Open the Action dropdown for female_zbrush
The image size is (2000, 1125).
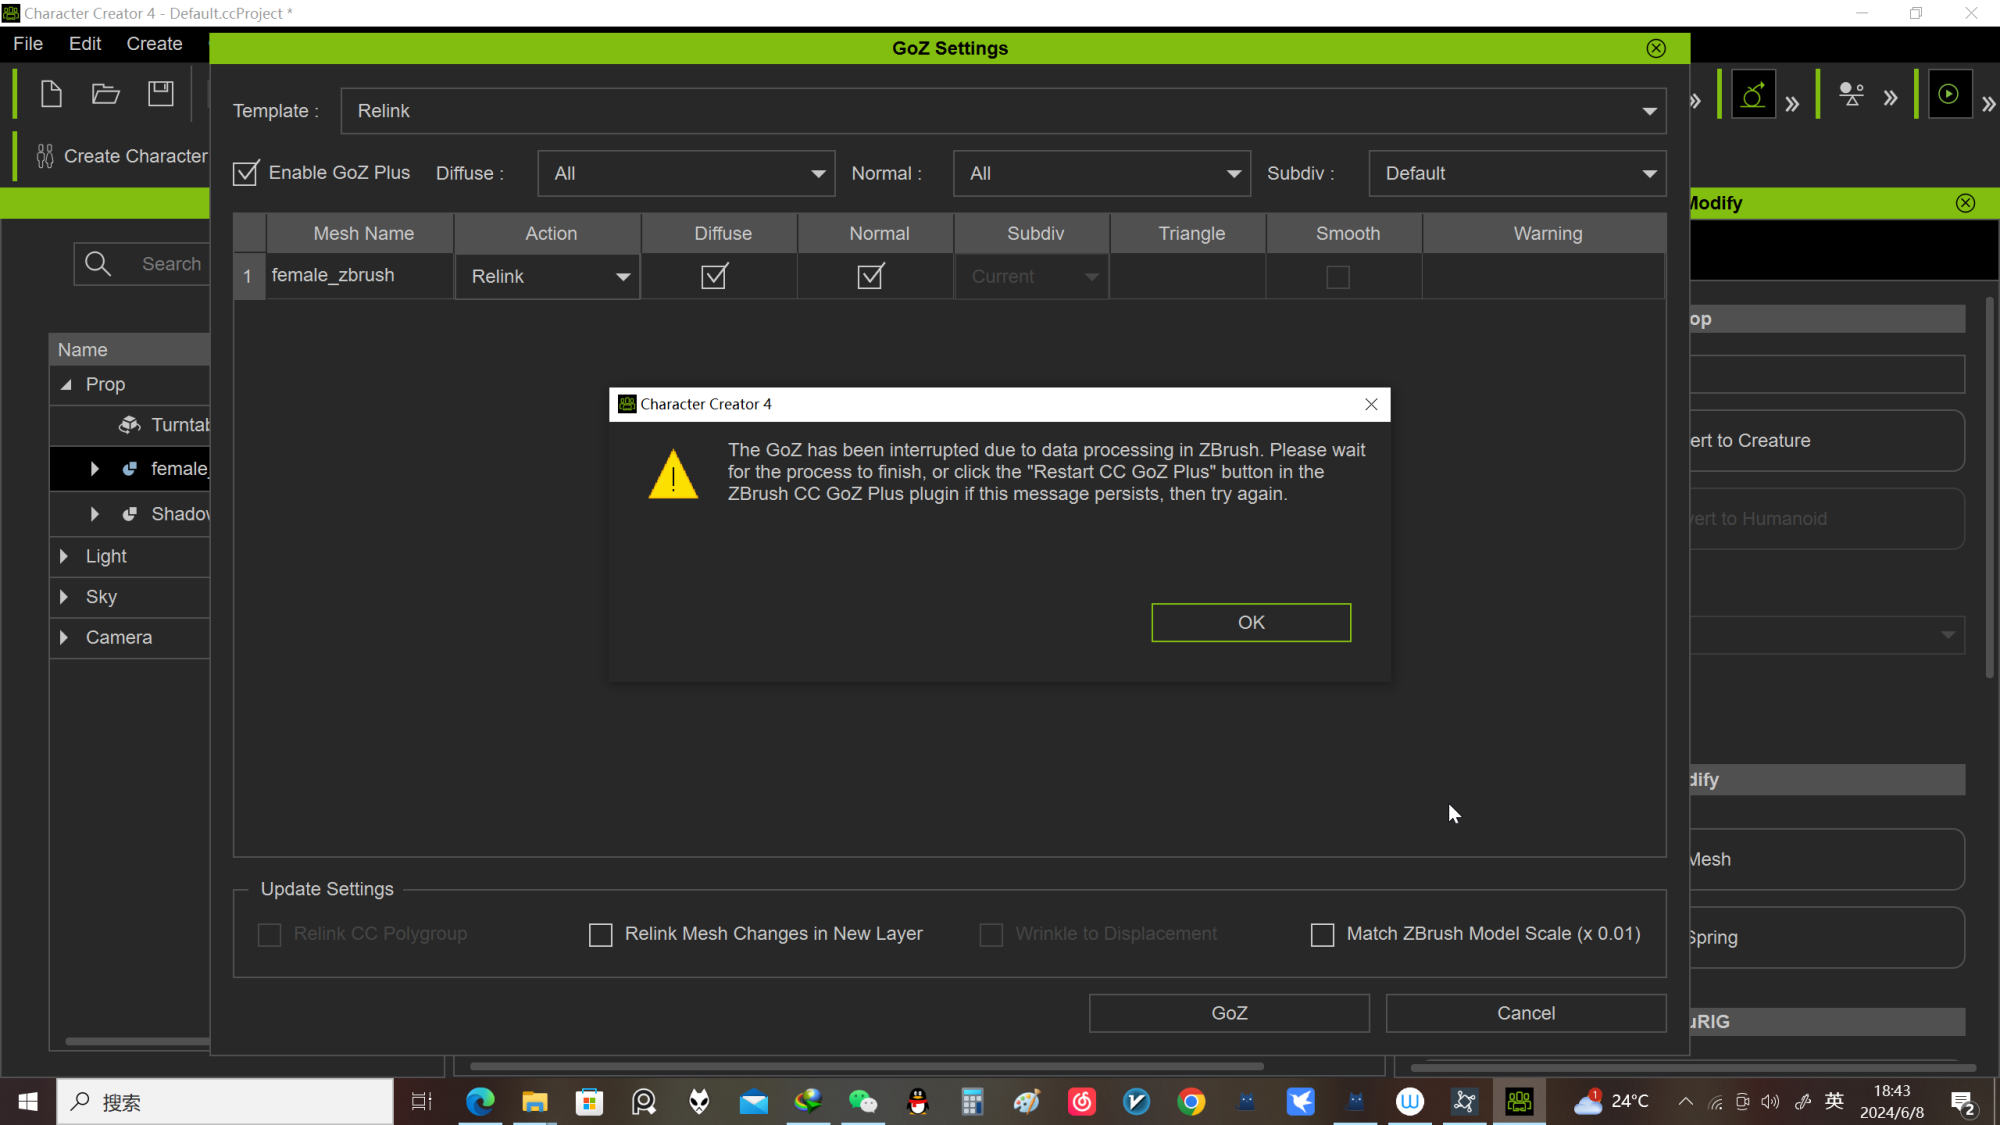(547, 277)
